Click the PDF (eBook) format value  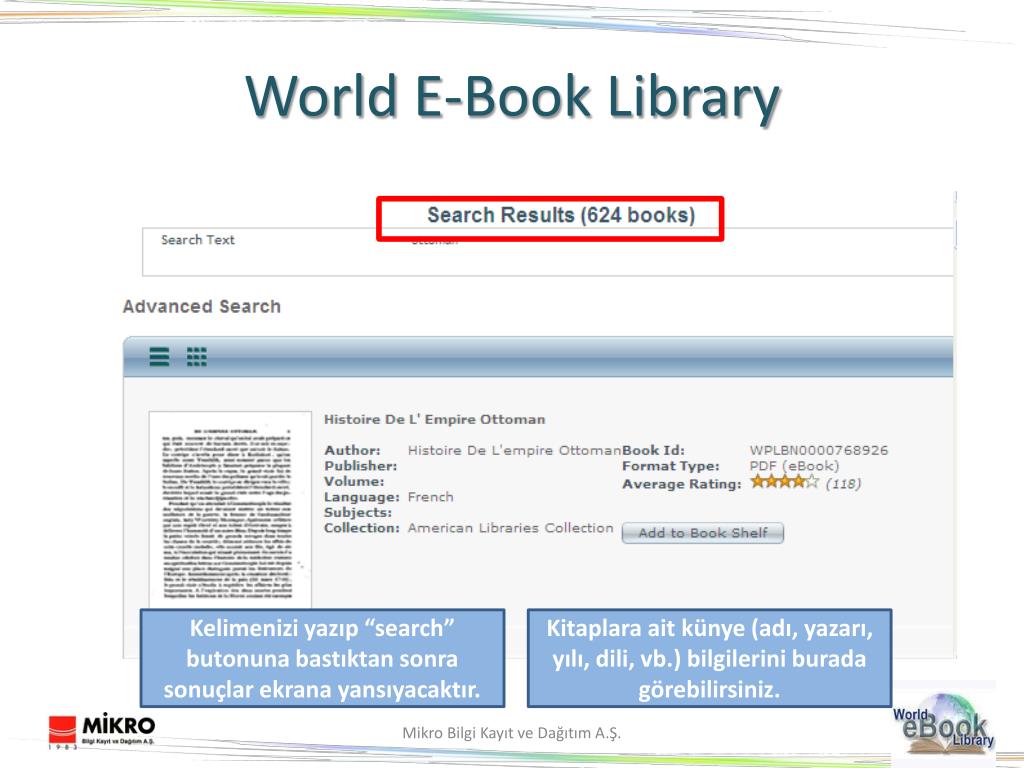coord(794,466)
